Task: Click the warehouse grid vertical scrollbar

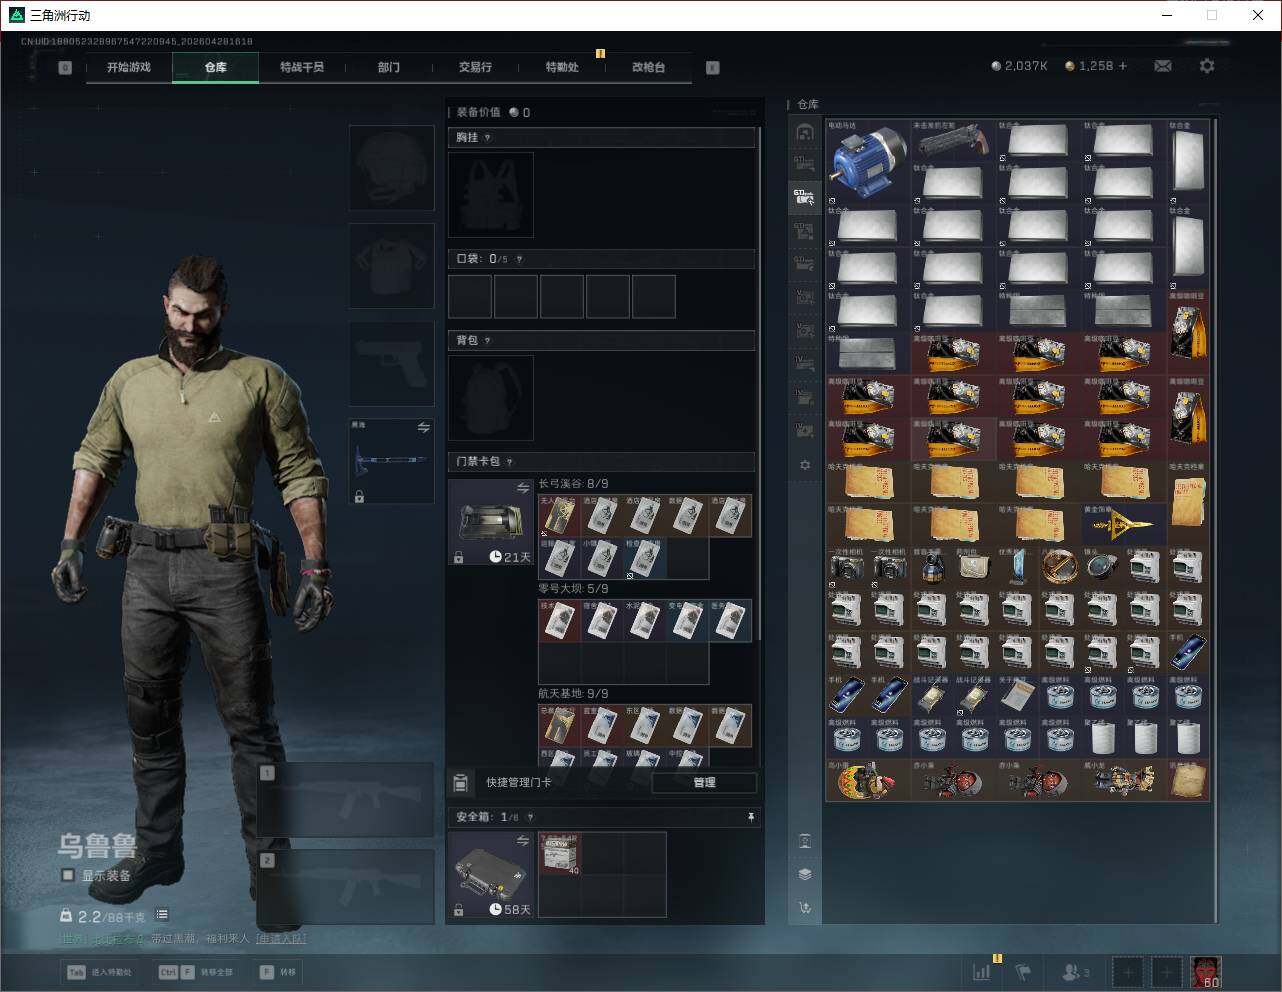Action: (x=1216, y=520)
